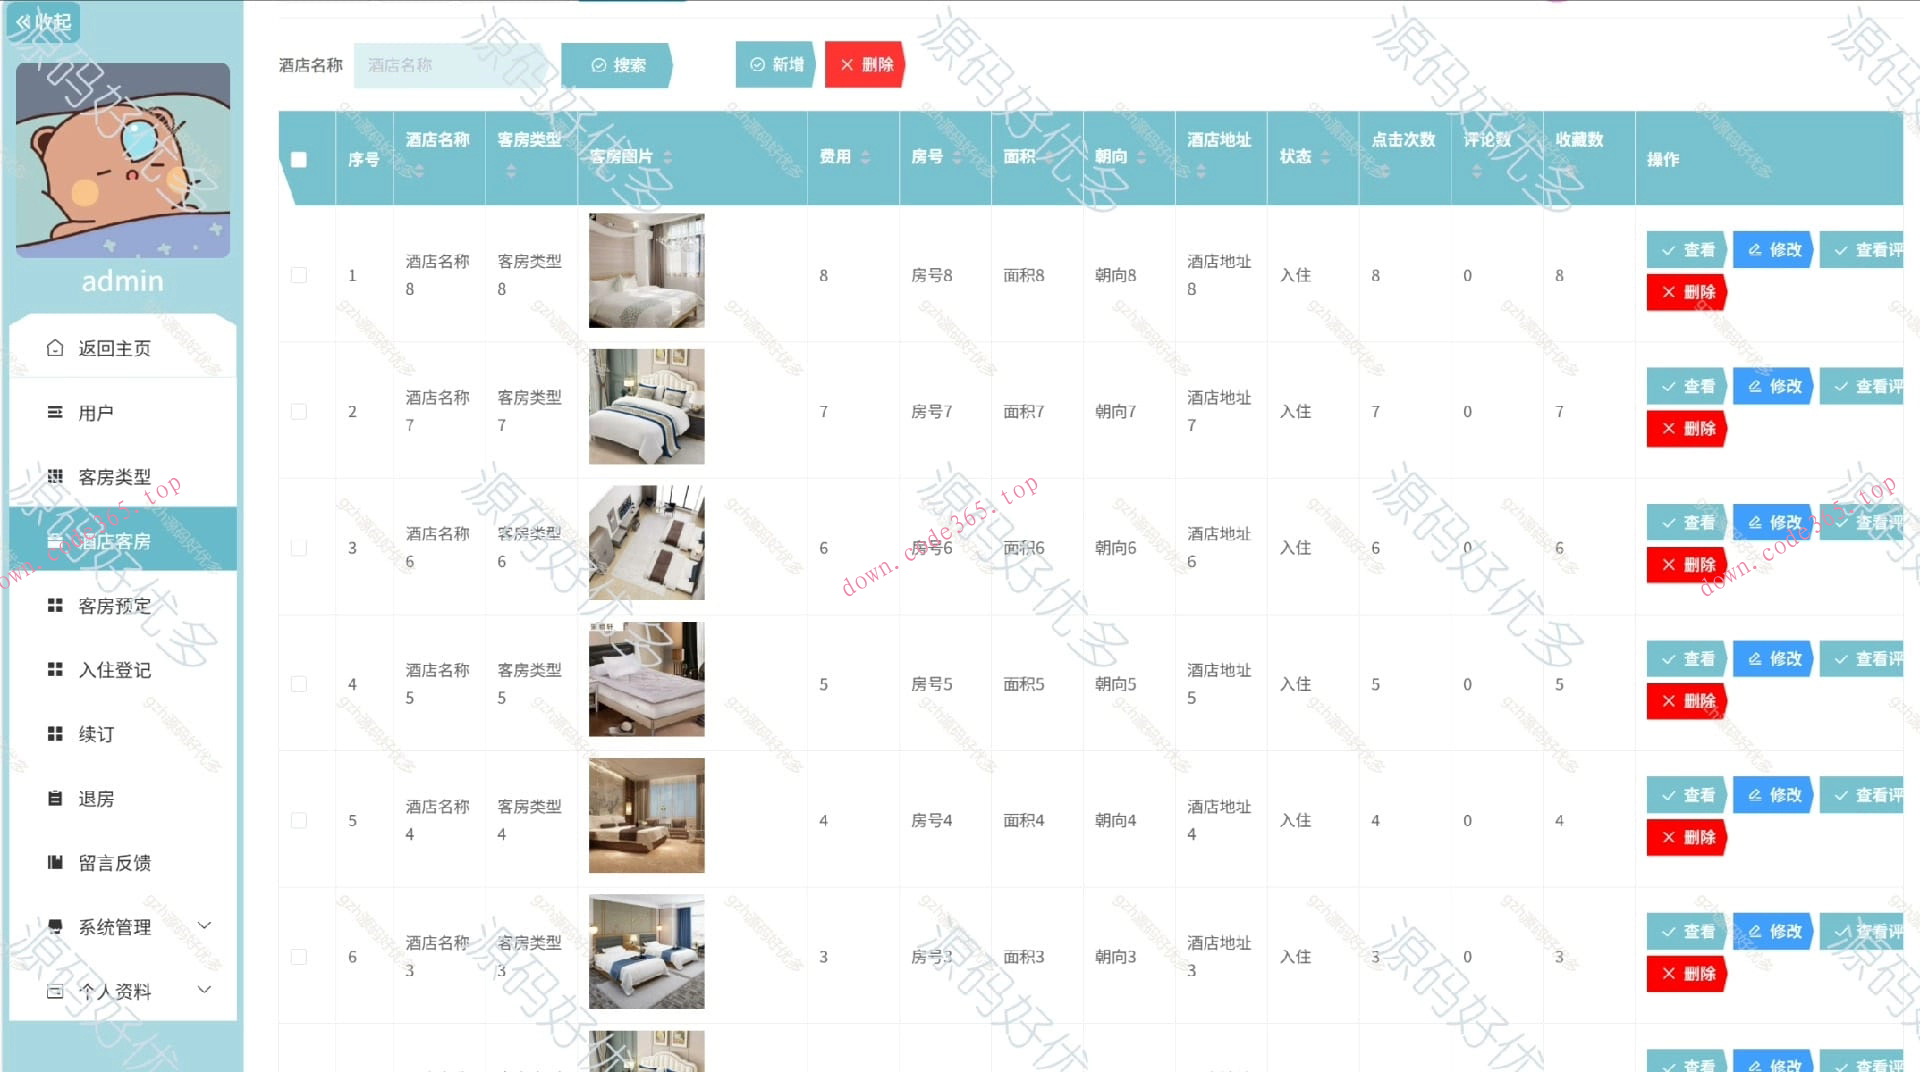
Task: Toggle the select-all checkbox in table header
Action: pos(299,159)
